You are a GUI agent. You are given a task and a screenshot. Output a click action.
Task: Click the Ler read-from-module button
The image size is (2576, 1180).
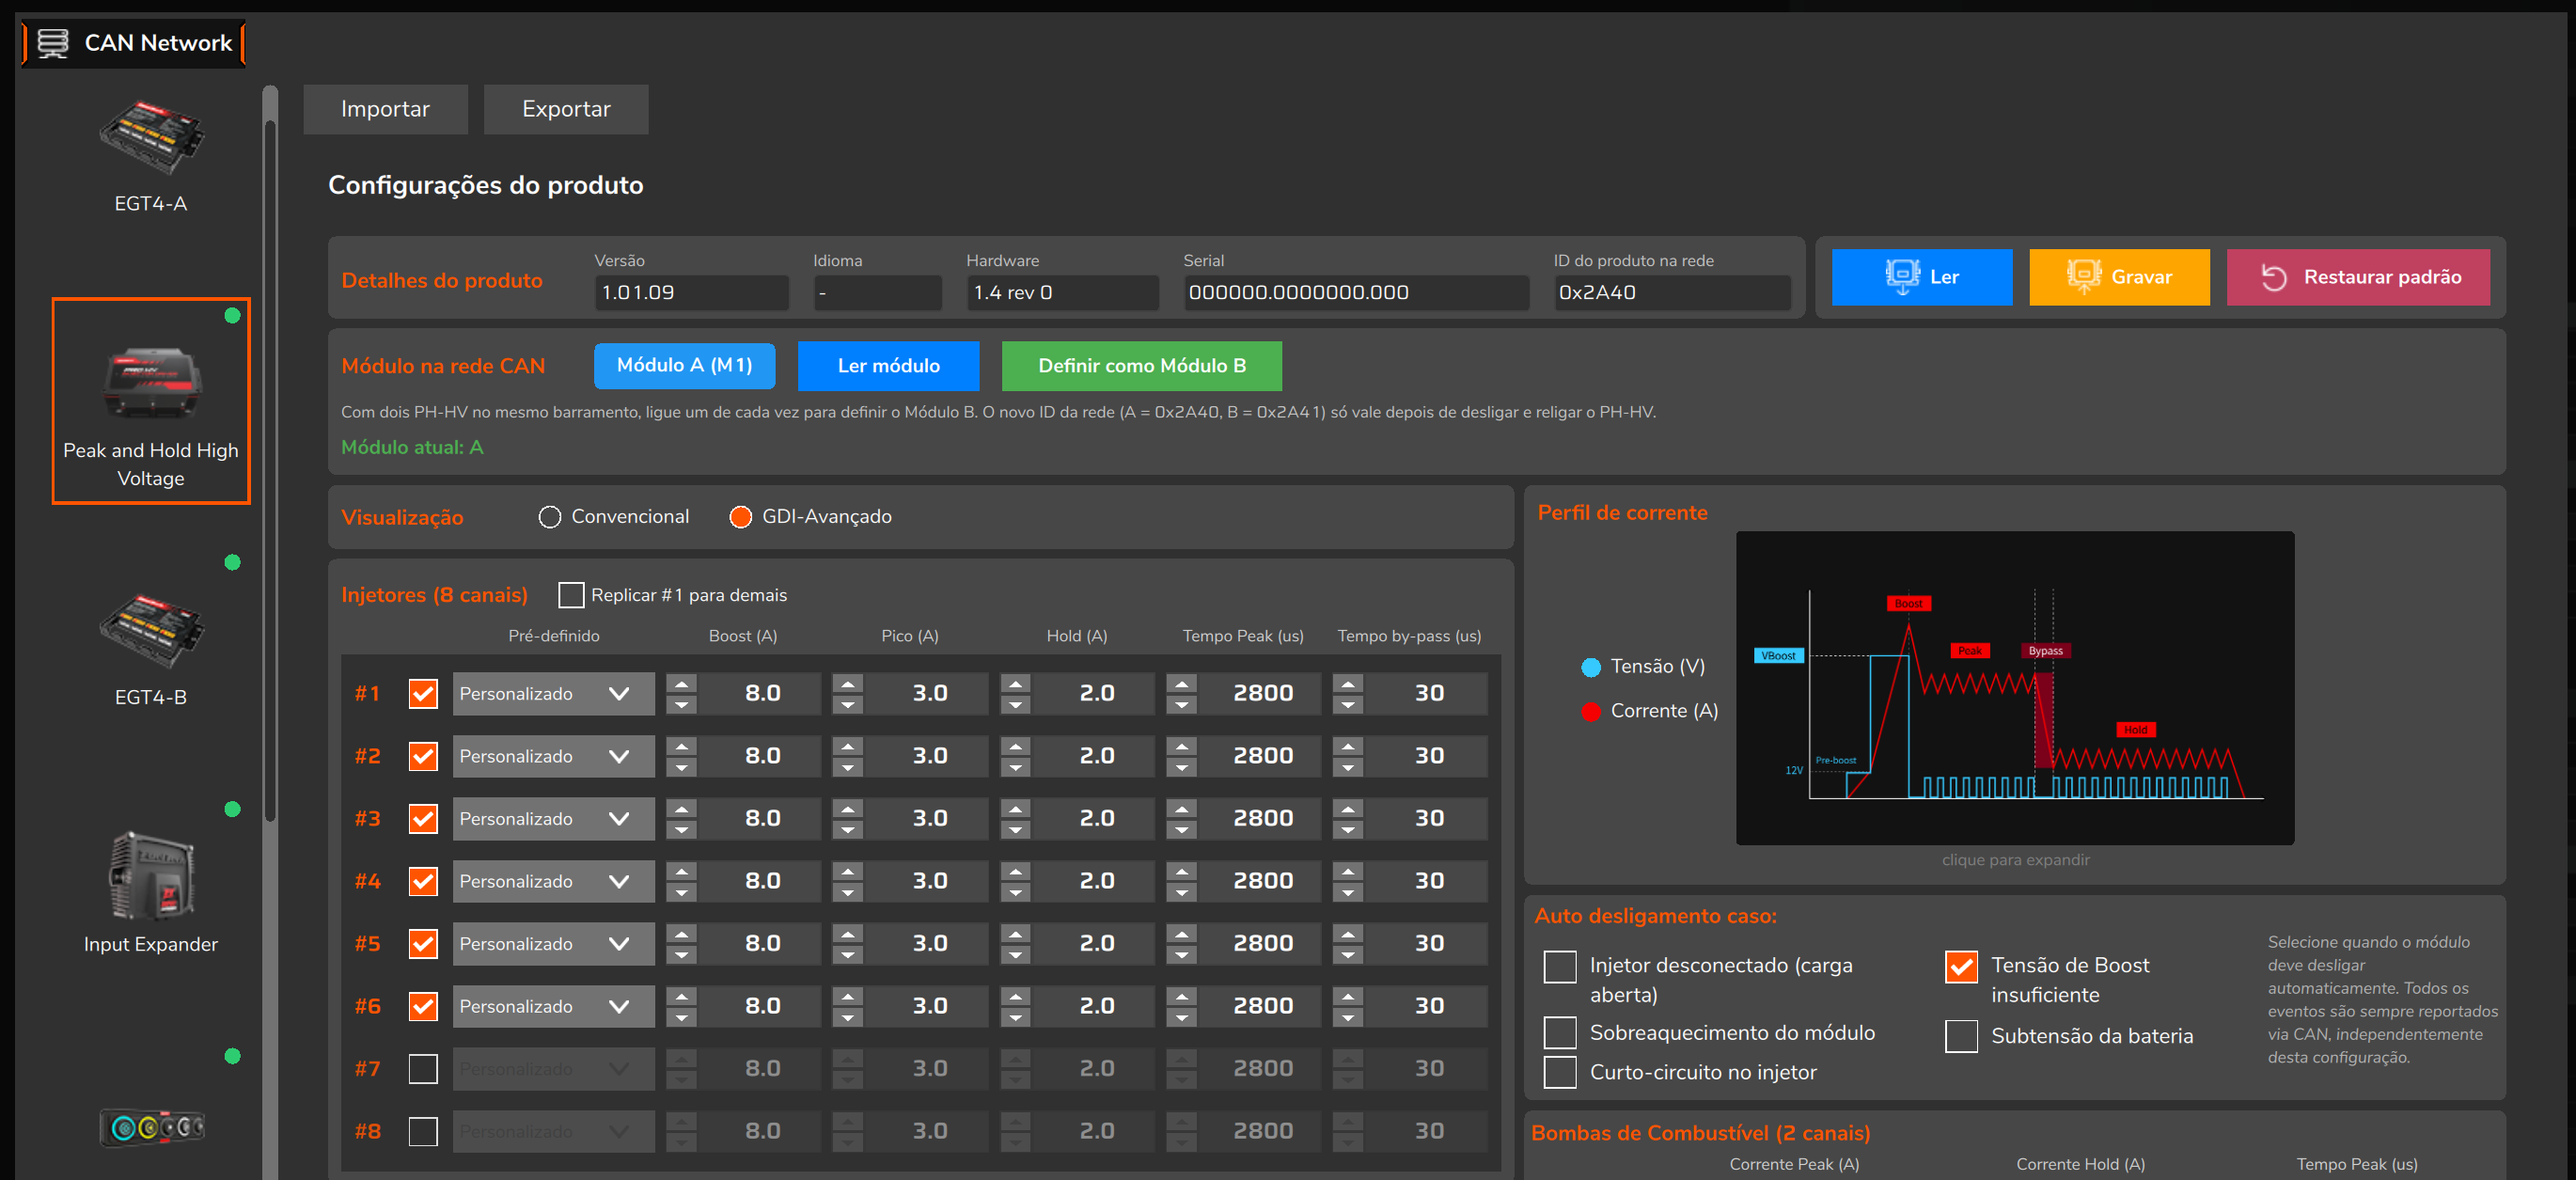(x=1921, y=277)
